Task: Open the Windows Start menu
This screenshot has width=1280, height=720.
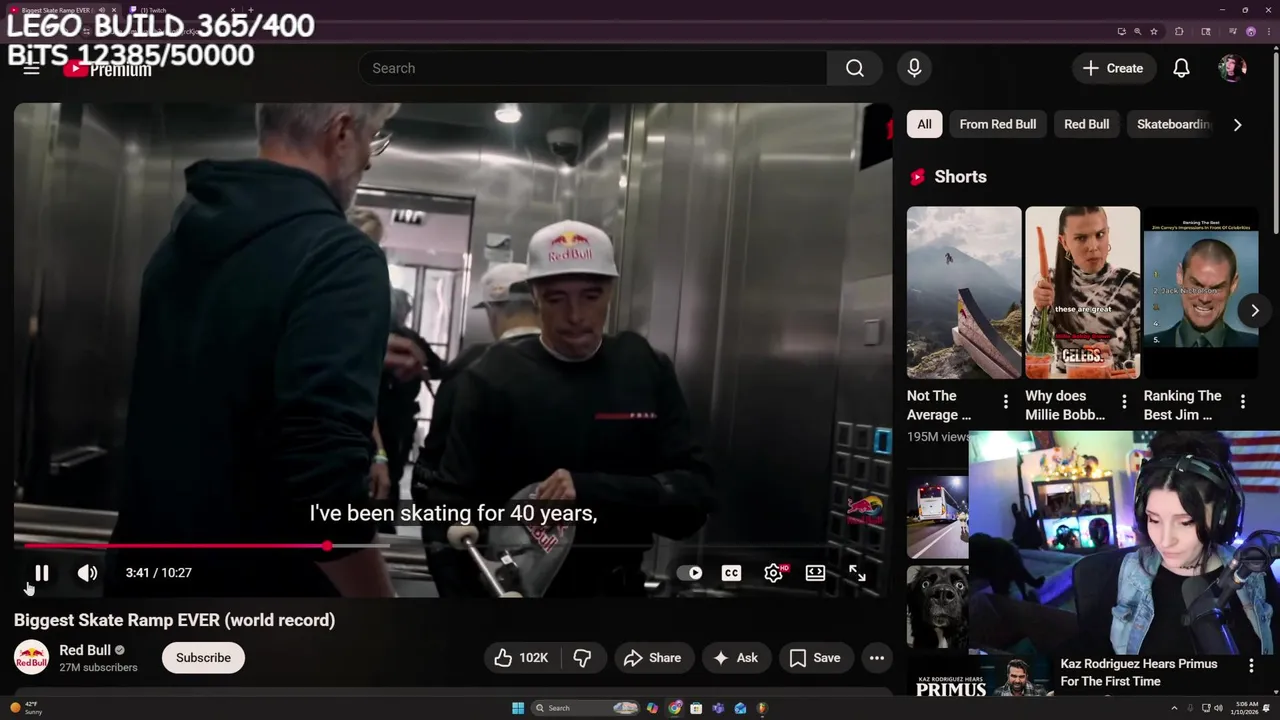Action: coord(518,708)
